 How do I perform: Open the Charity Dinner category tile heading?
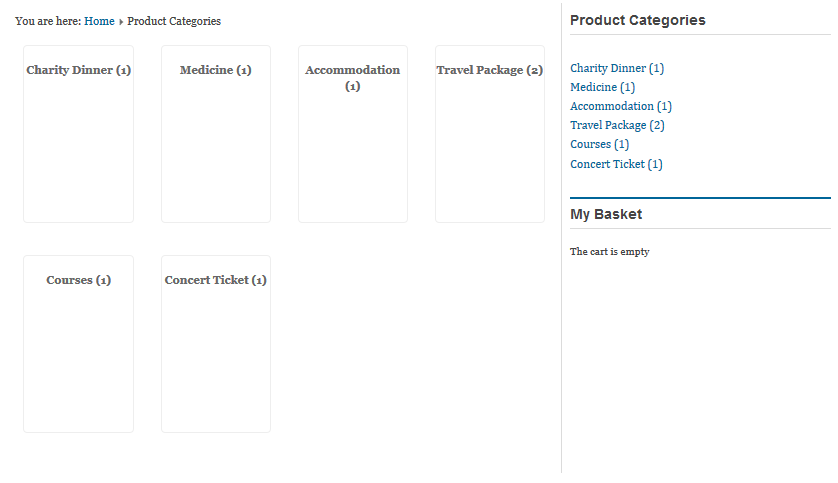pos(78,70)
